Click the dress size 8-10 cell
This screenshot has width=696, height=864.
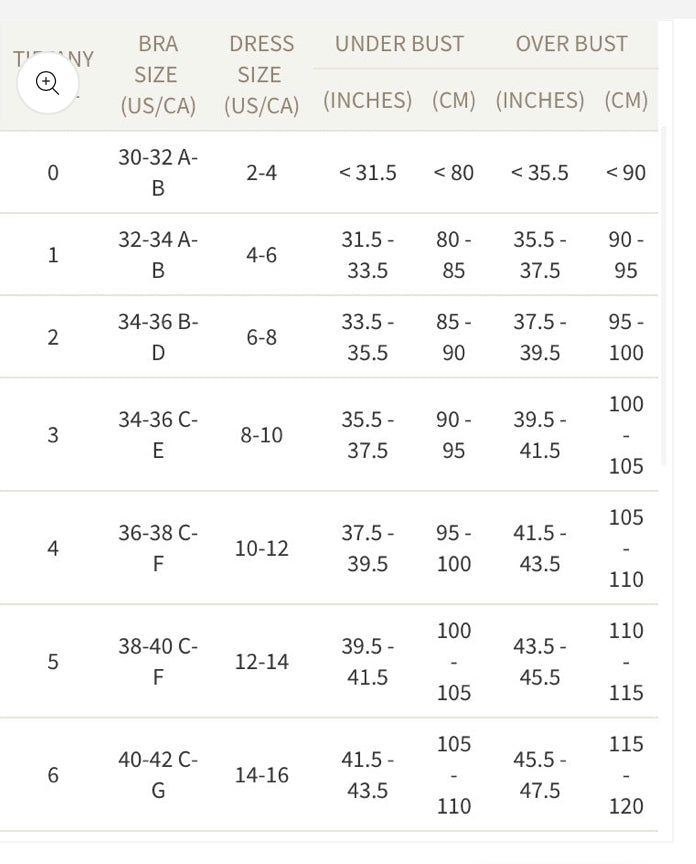click(261, 435)
